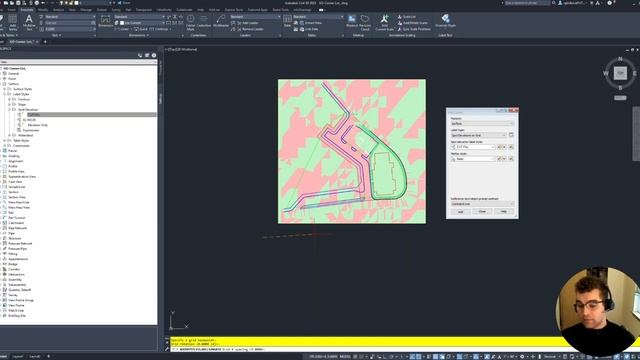Open the Collaborate ribbon tab
Image resolution: width=640 pixels, height=360 pixels.
point(184,9)
